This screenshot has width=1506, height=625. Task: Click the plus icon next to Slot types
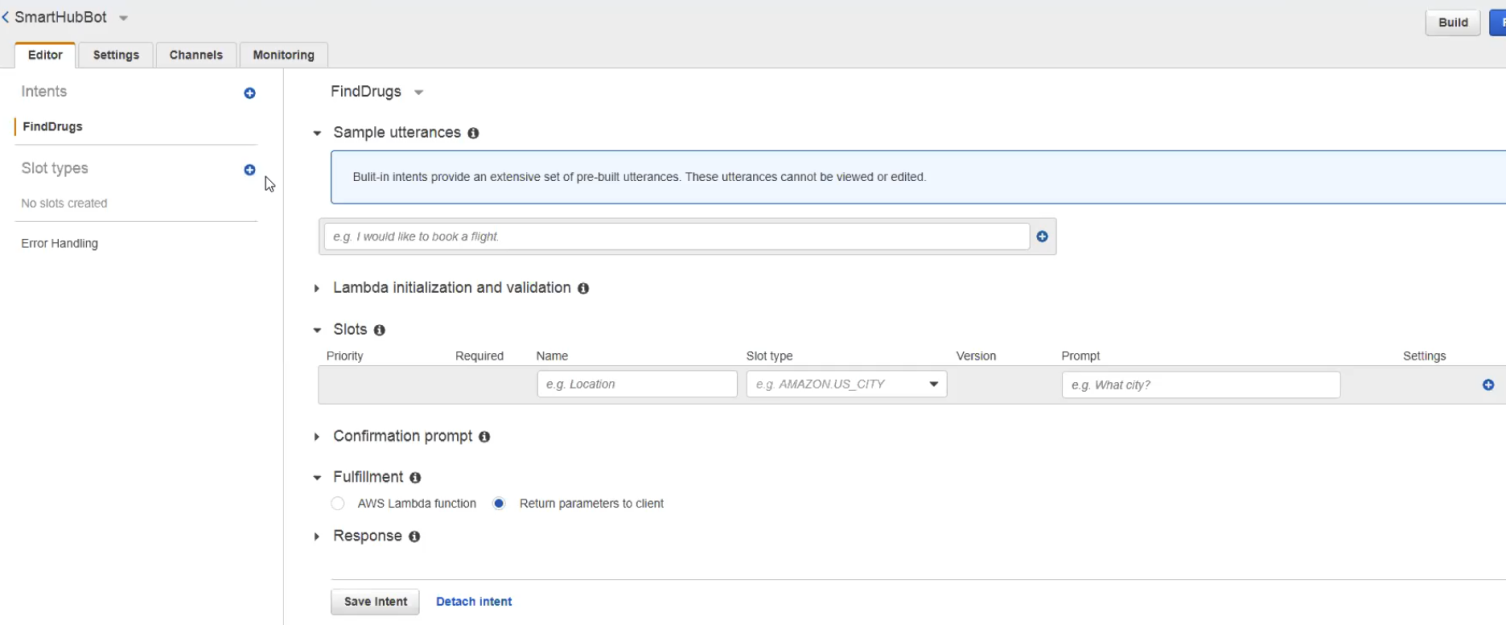tap(250, 170)
